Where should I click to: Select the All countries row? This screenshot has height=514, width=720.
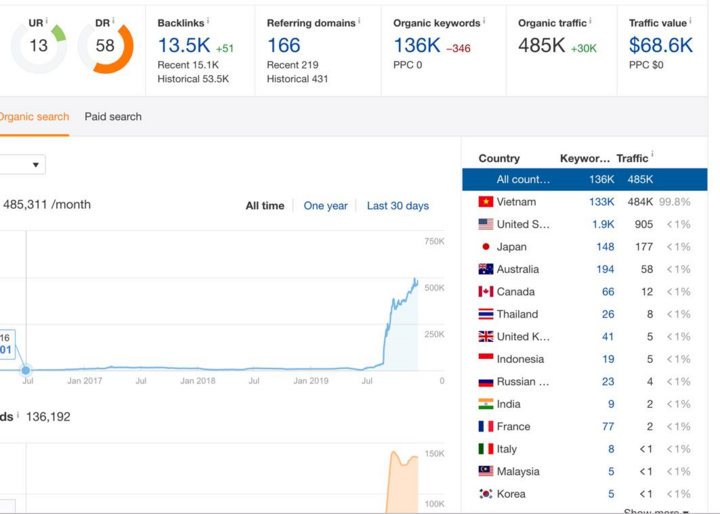coord(585,179)
